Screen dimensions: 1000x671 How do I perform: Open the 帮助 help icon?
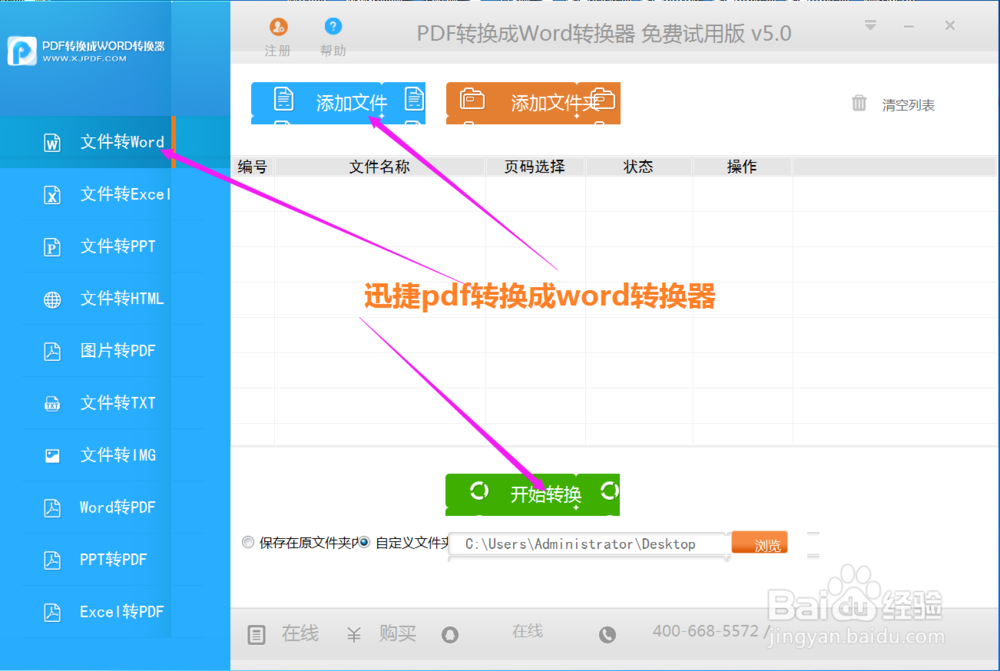pyautogui.click(x=333, y=26)
